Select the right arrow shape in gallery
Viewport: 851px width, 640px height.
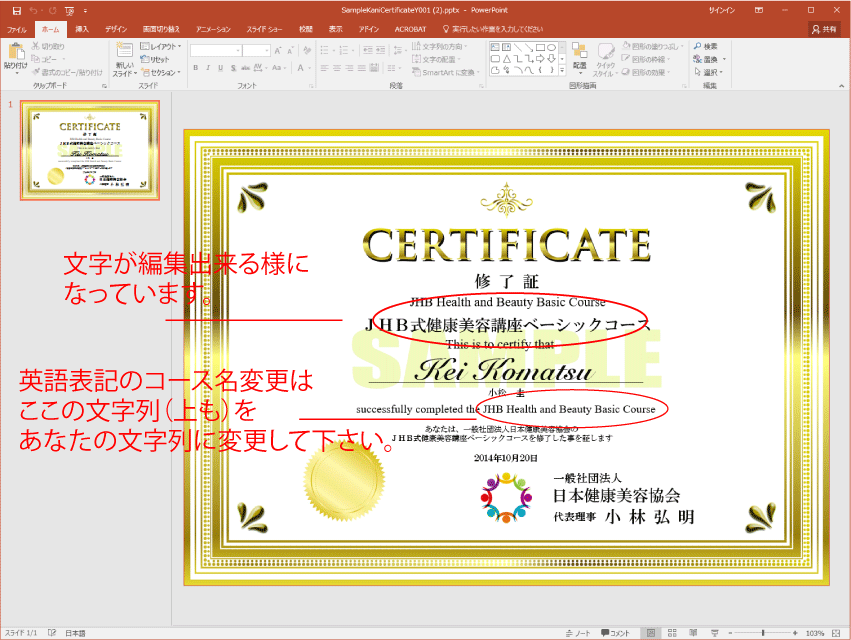(541, 59)
